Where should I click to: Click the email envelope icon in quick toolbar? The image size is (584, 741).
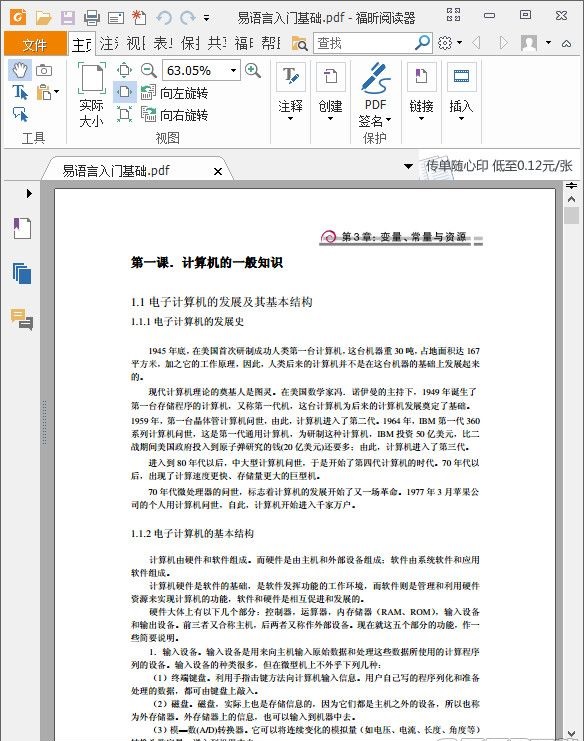pos(116,18)
